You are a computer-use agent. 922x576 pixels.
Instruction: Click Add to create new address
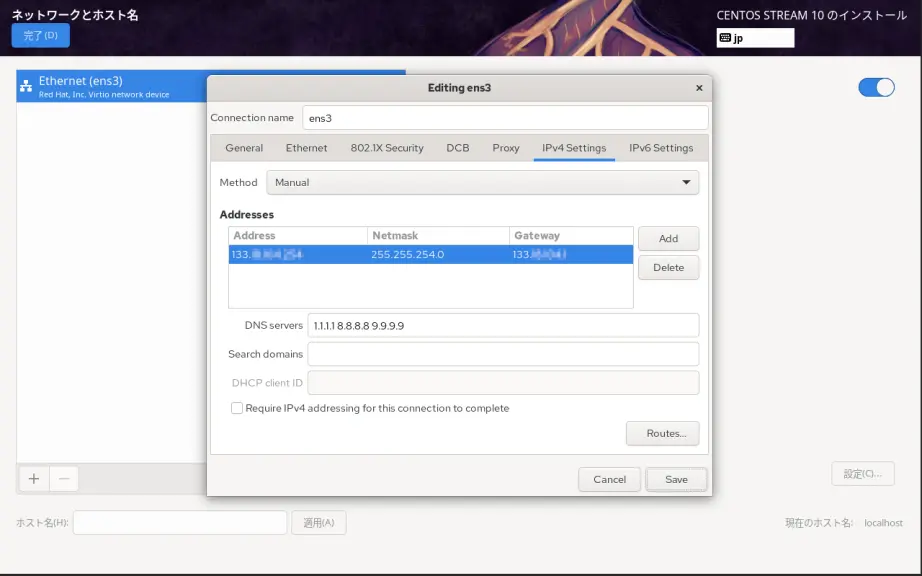[x=669, y=239]
